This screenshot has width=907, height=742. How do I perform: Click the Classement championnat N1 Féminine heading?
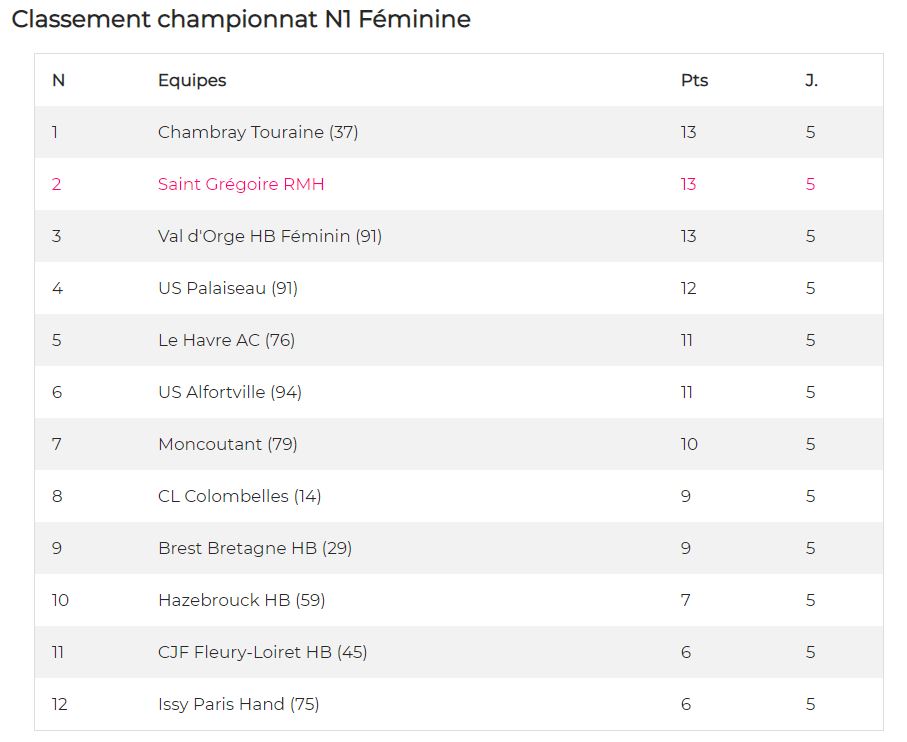(x=241, y=19)
